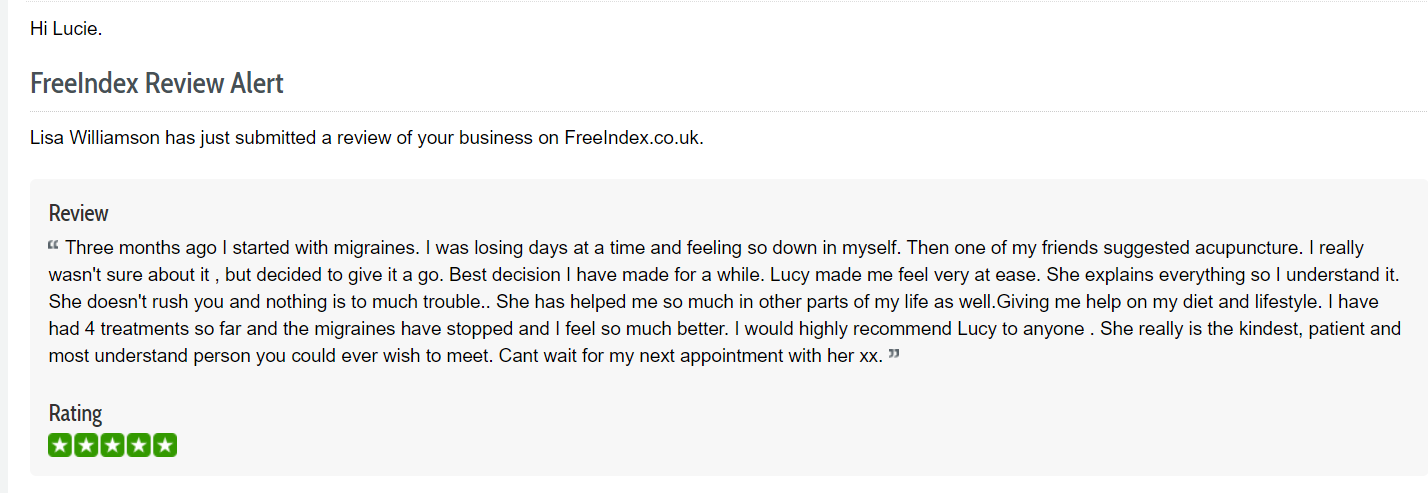Click the Review section heading
The height and width of the screenshot is (493, 1428).
(79, 213)
